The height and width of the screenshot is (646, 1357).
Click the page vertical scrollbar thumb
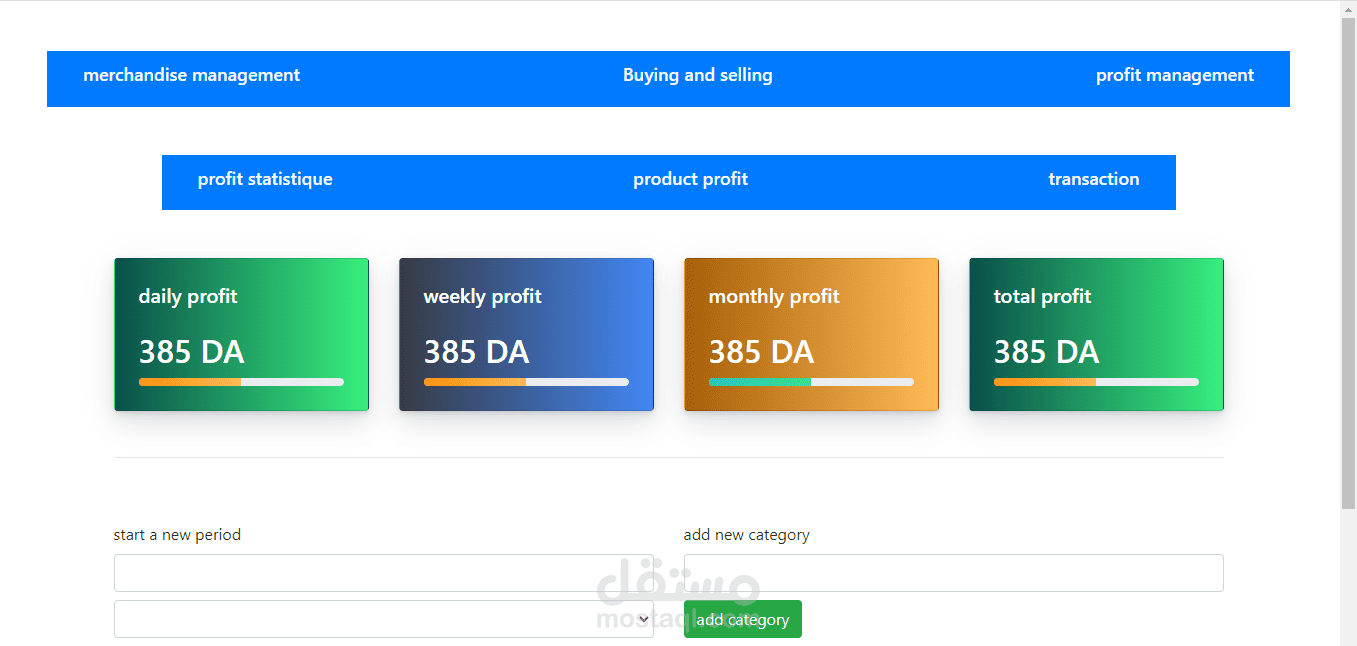[1348, 263]
